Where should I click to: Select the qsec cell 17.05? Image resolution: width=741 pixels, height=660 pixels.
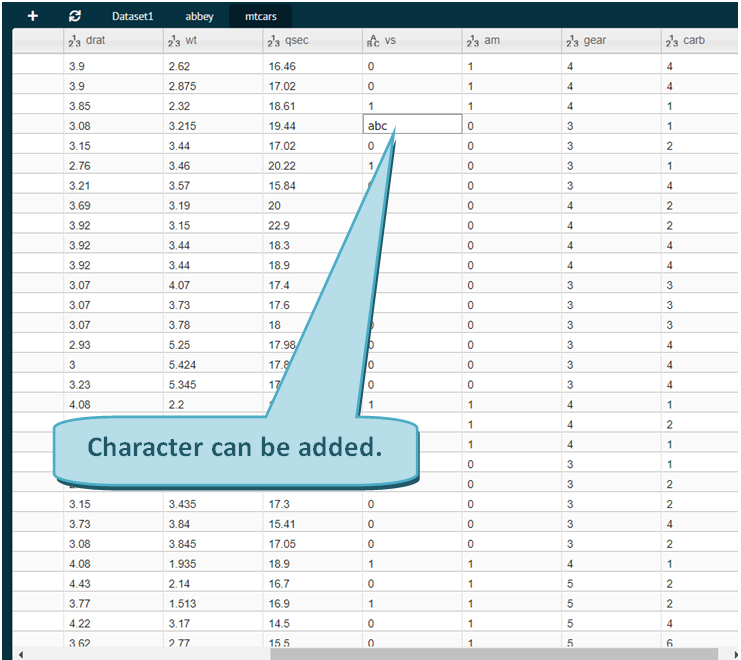[313, 544]
